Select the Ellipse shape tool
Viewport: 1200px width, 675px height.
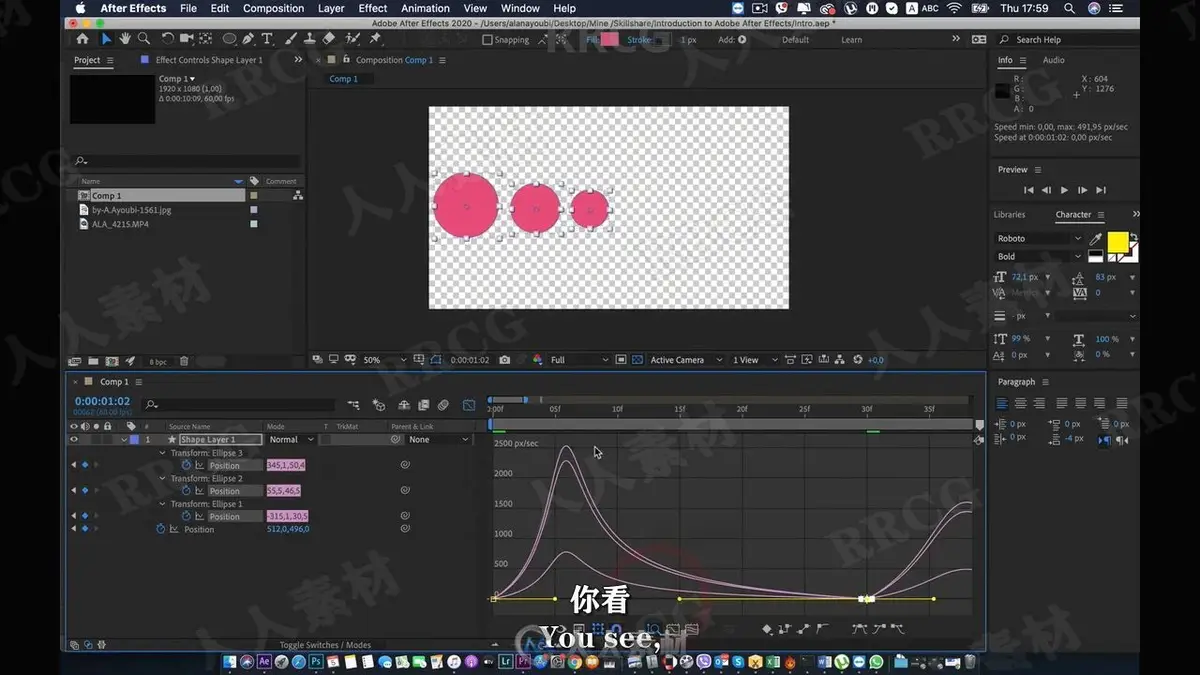tap(229, 39)
